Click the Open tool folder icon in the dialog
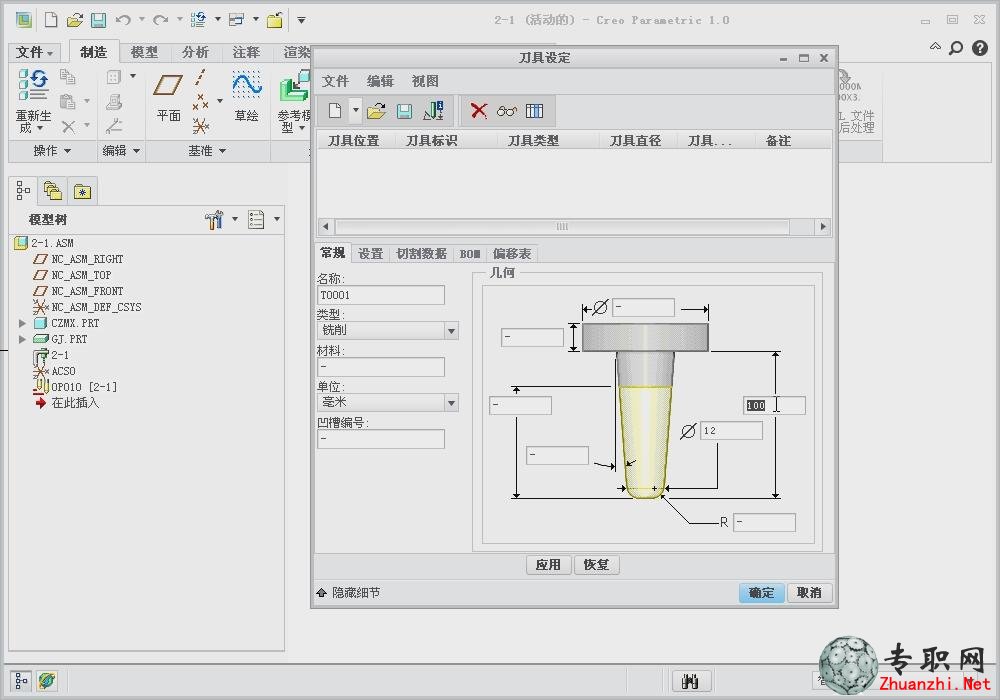The width and height of the screenshot is (1000, 700). coord(376,111)
